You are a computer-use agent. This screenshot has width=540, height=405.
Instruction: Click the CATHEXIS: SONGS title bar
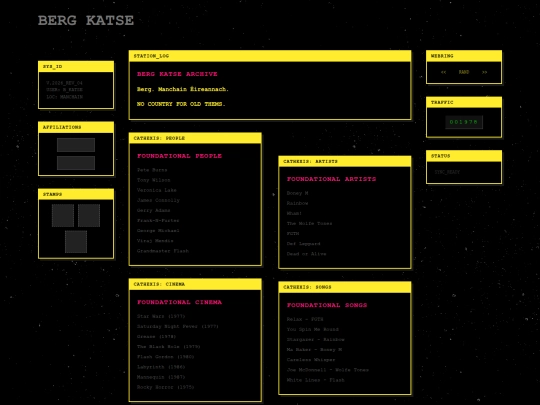tap(344, 287)
